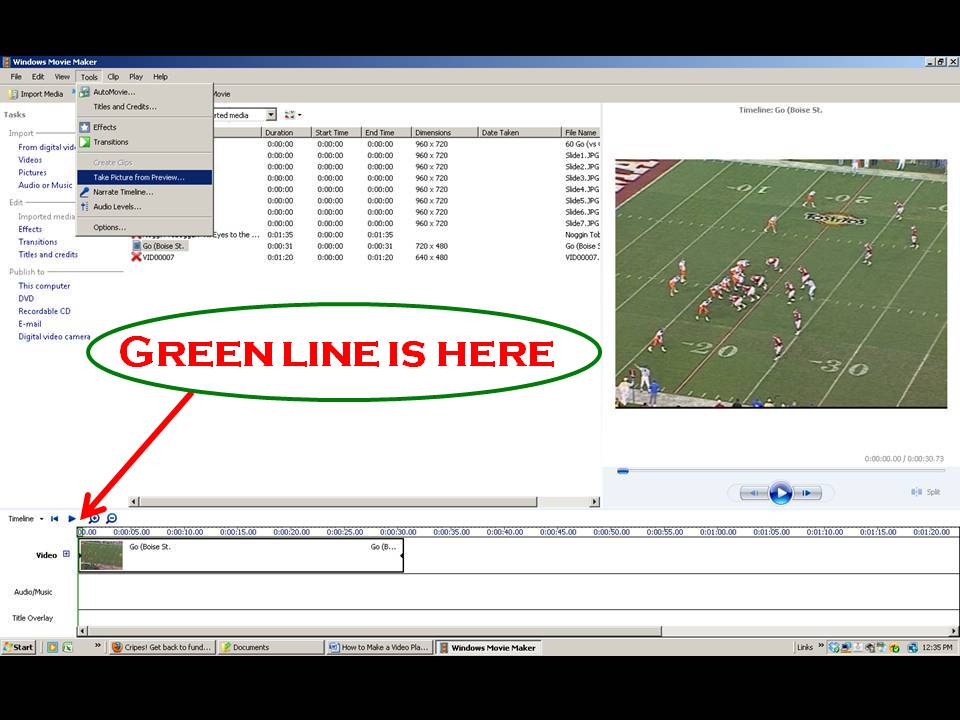
Task: Click the Split clip button
Action: 925,492
